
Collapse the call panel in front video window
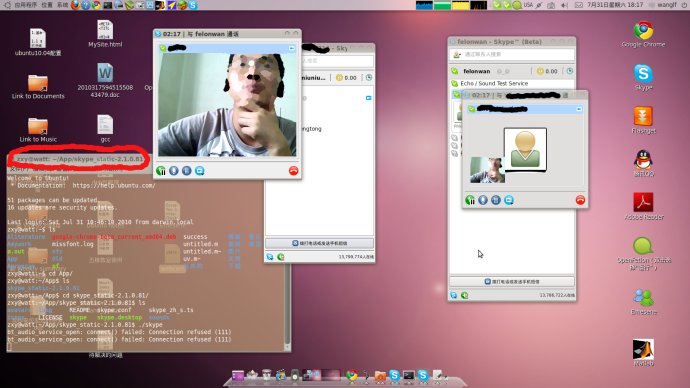pos(292,48)
